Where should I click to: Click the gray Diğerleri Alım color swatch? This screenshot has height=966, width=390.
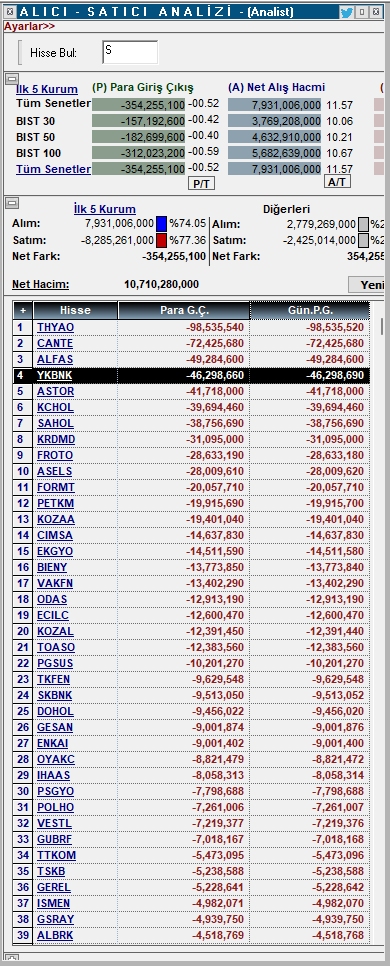click(364, 224)
